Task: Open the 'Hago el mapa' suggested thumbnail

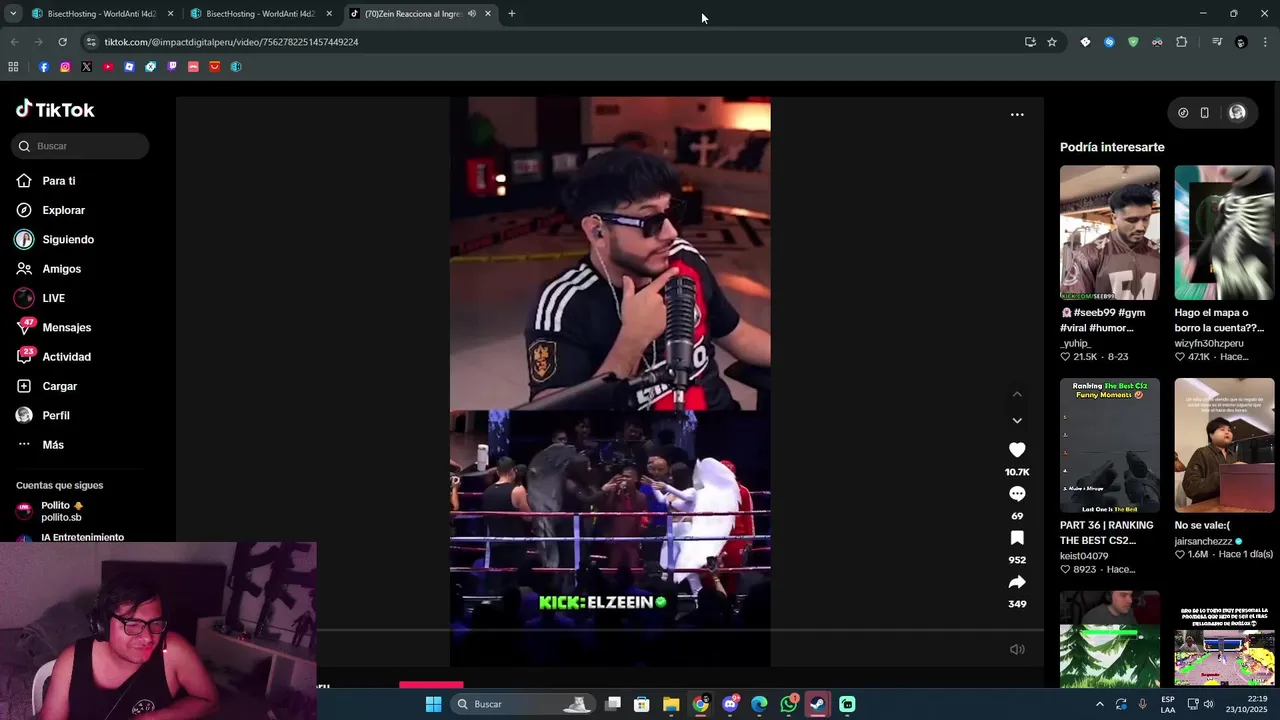Action: point(1224,233)
